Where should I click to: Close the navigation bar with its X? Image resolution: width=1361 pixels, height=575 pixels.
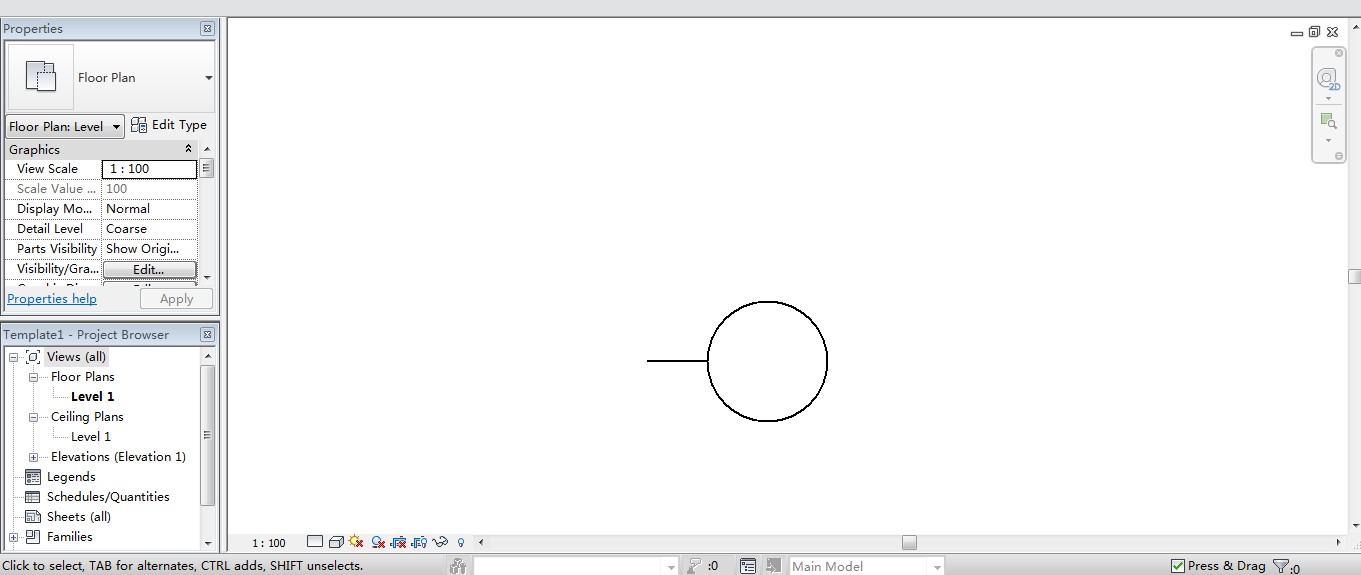(x=1340, y=53)
